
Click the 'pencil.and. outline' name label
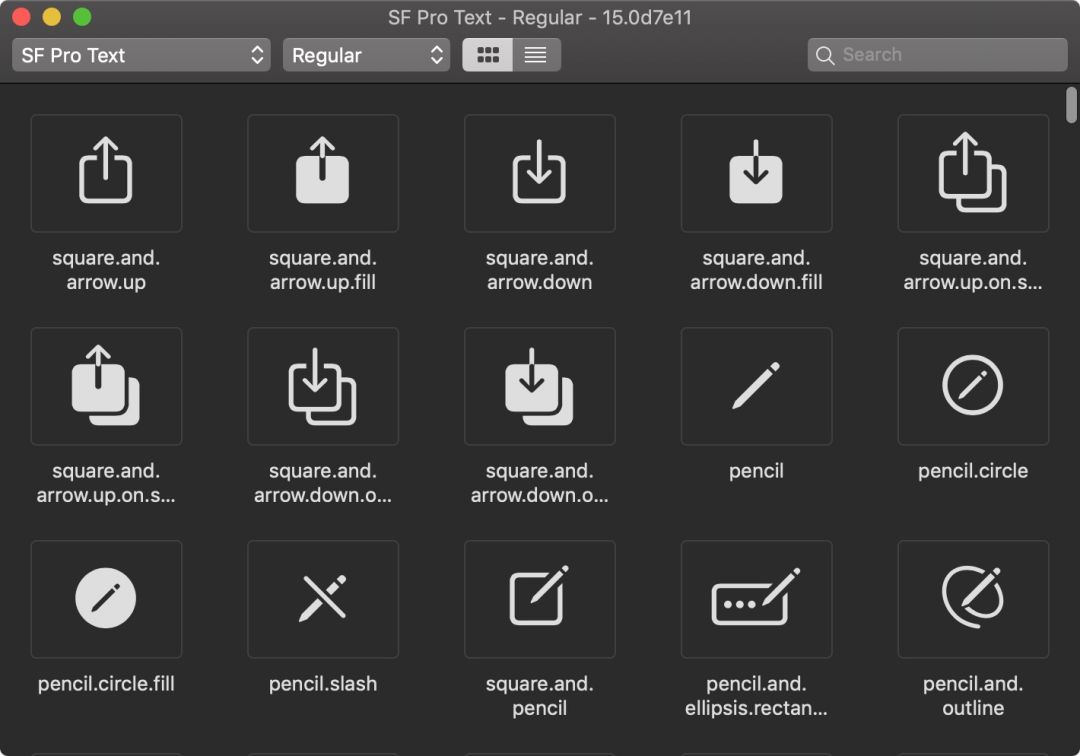973,695
